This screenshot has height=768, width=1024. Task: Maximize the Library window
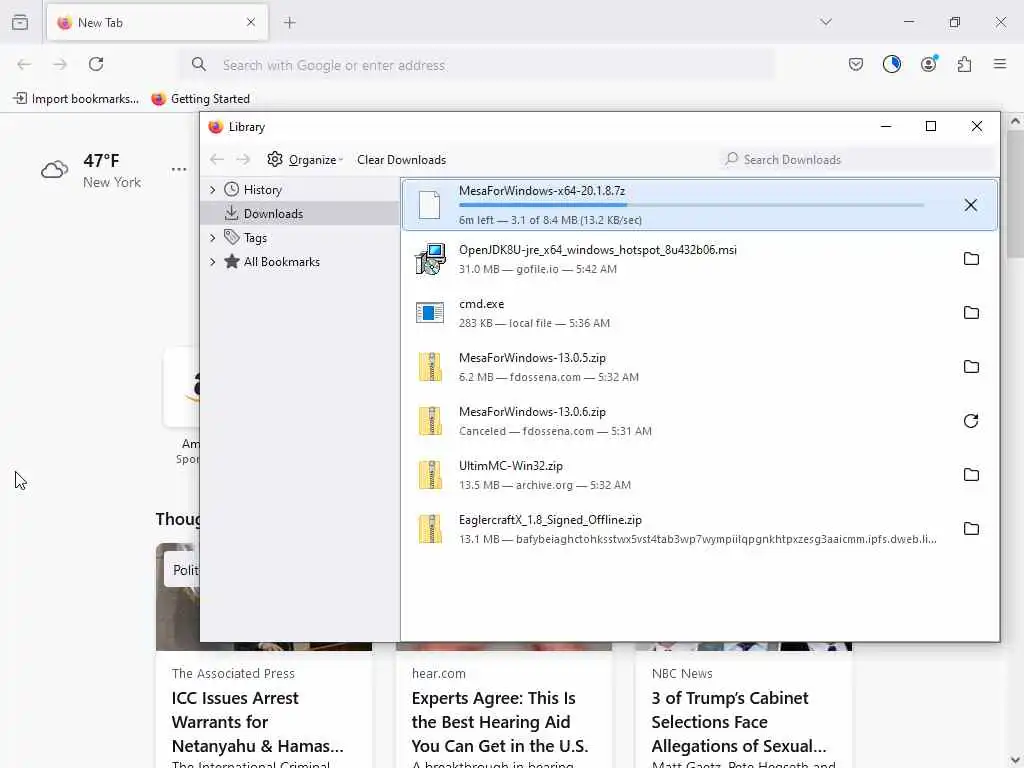click(931, 127)
